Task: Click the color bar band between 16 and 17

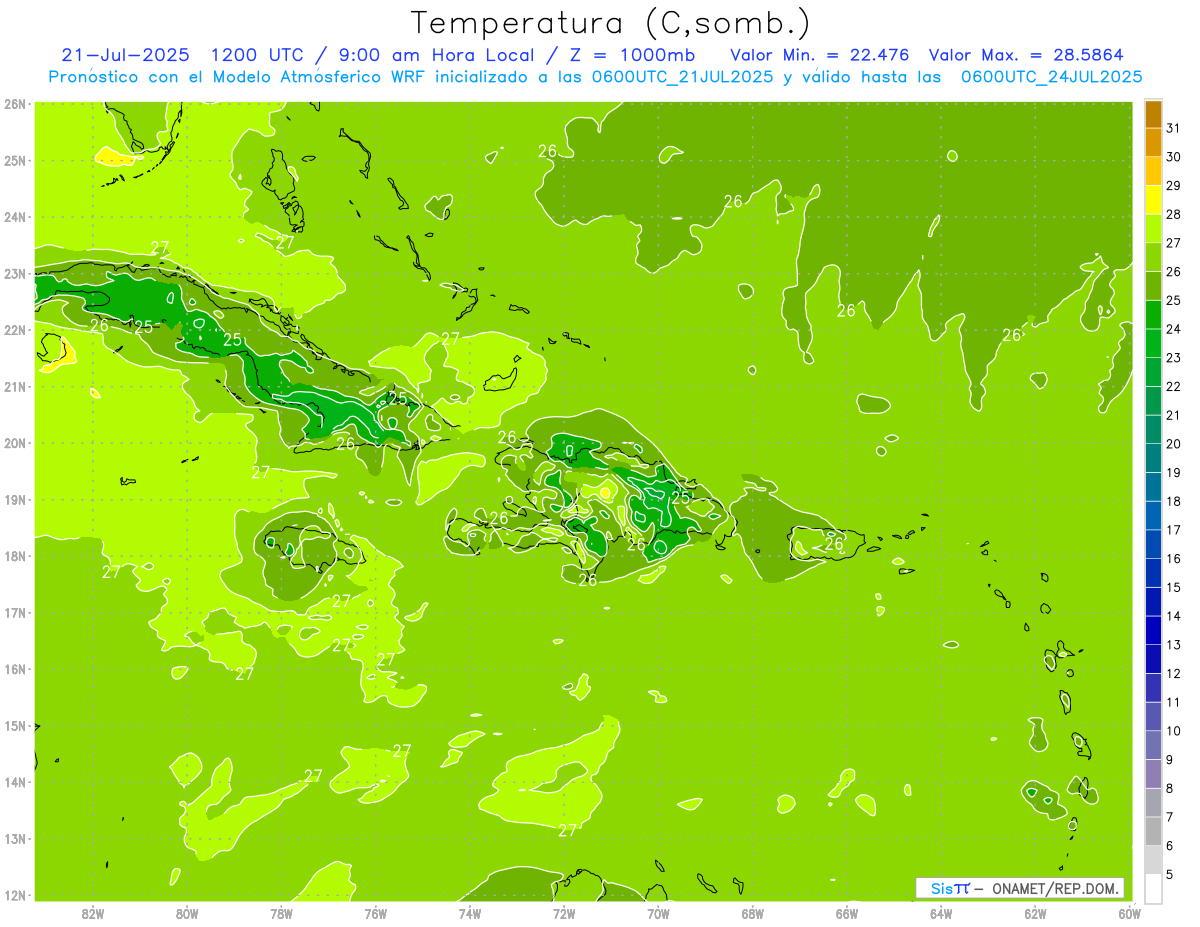Action: pyautogui.click(x=1154, y=545)
